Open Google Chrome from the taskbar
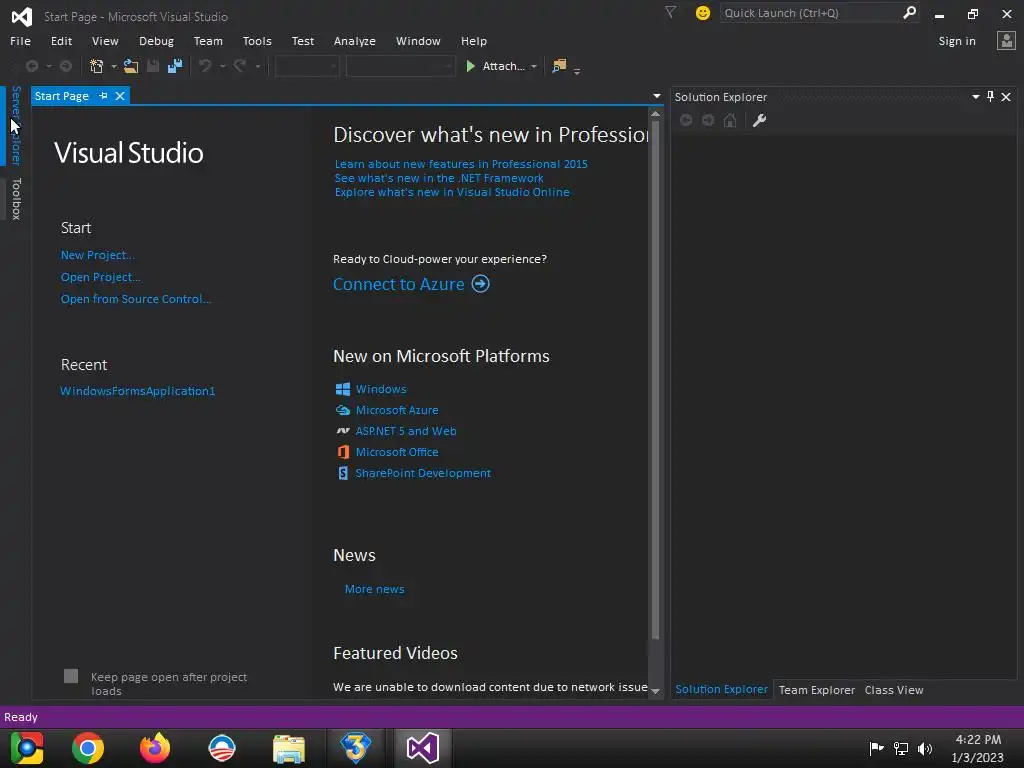1024x768 pixels. (x=88, y=748)
